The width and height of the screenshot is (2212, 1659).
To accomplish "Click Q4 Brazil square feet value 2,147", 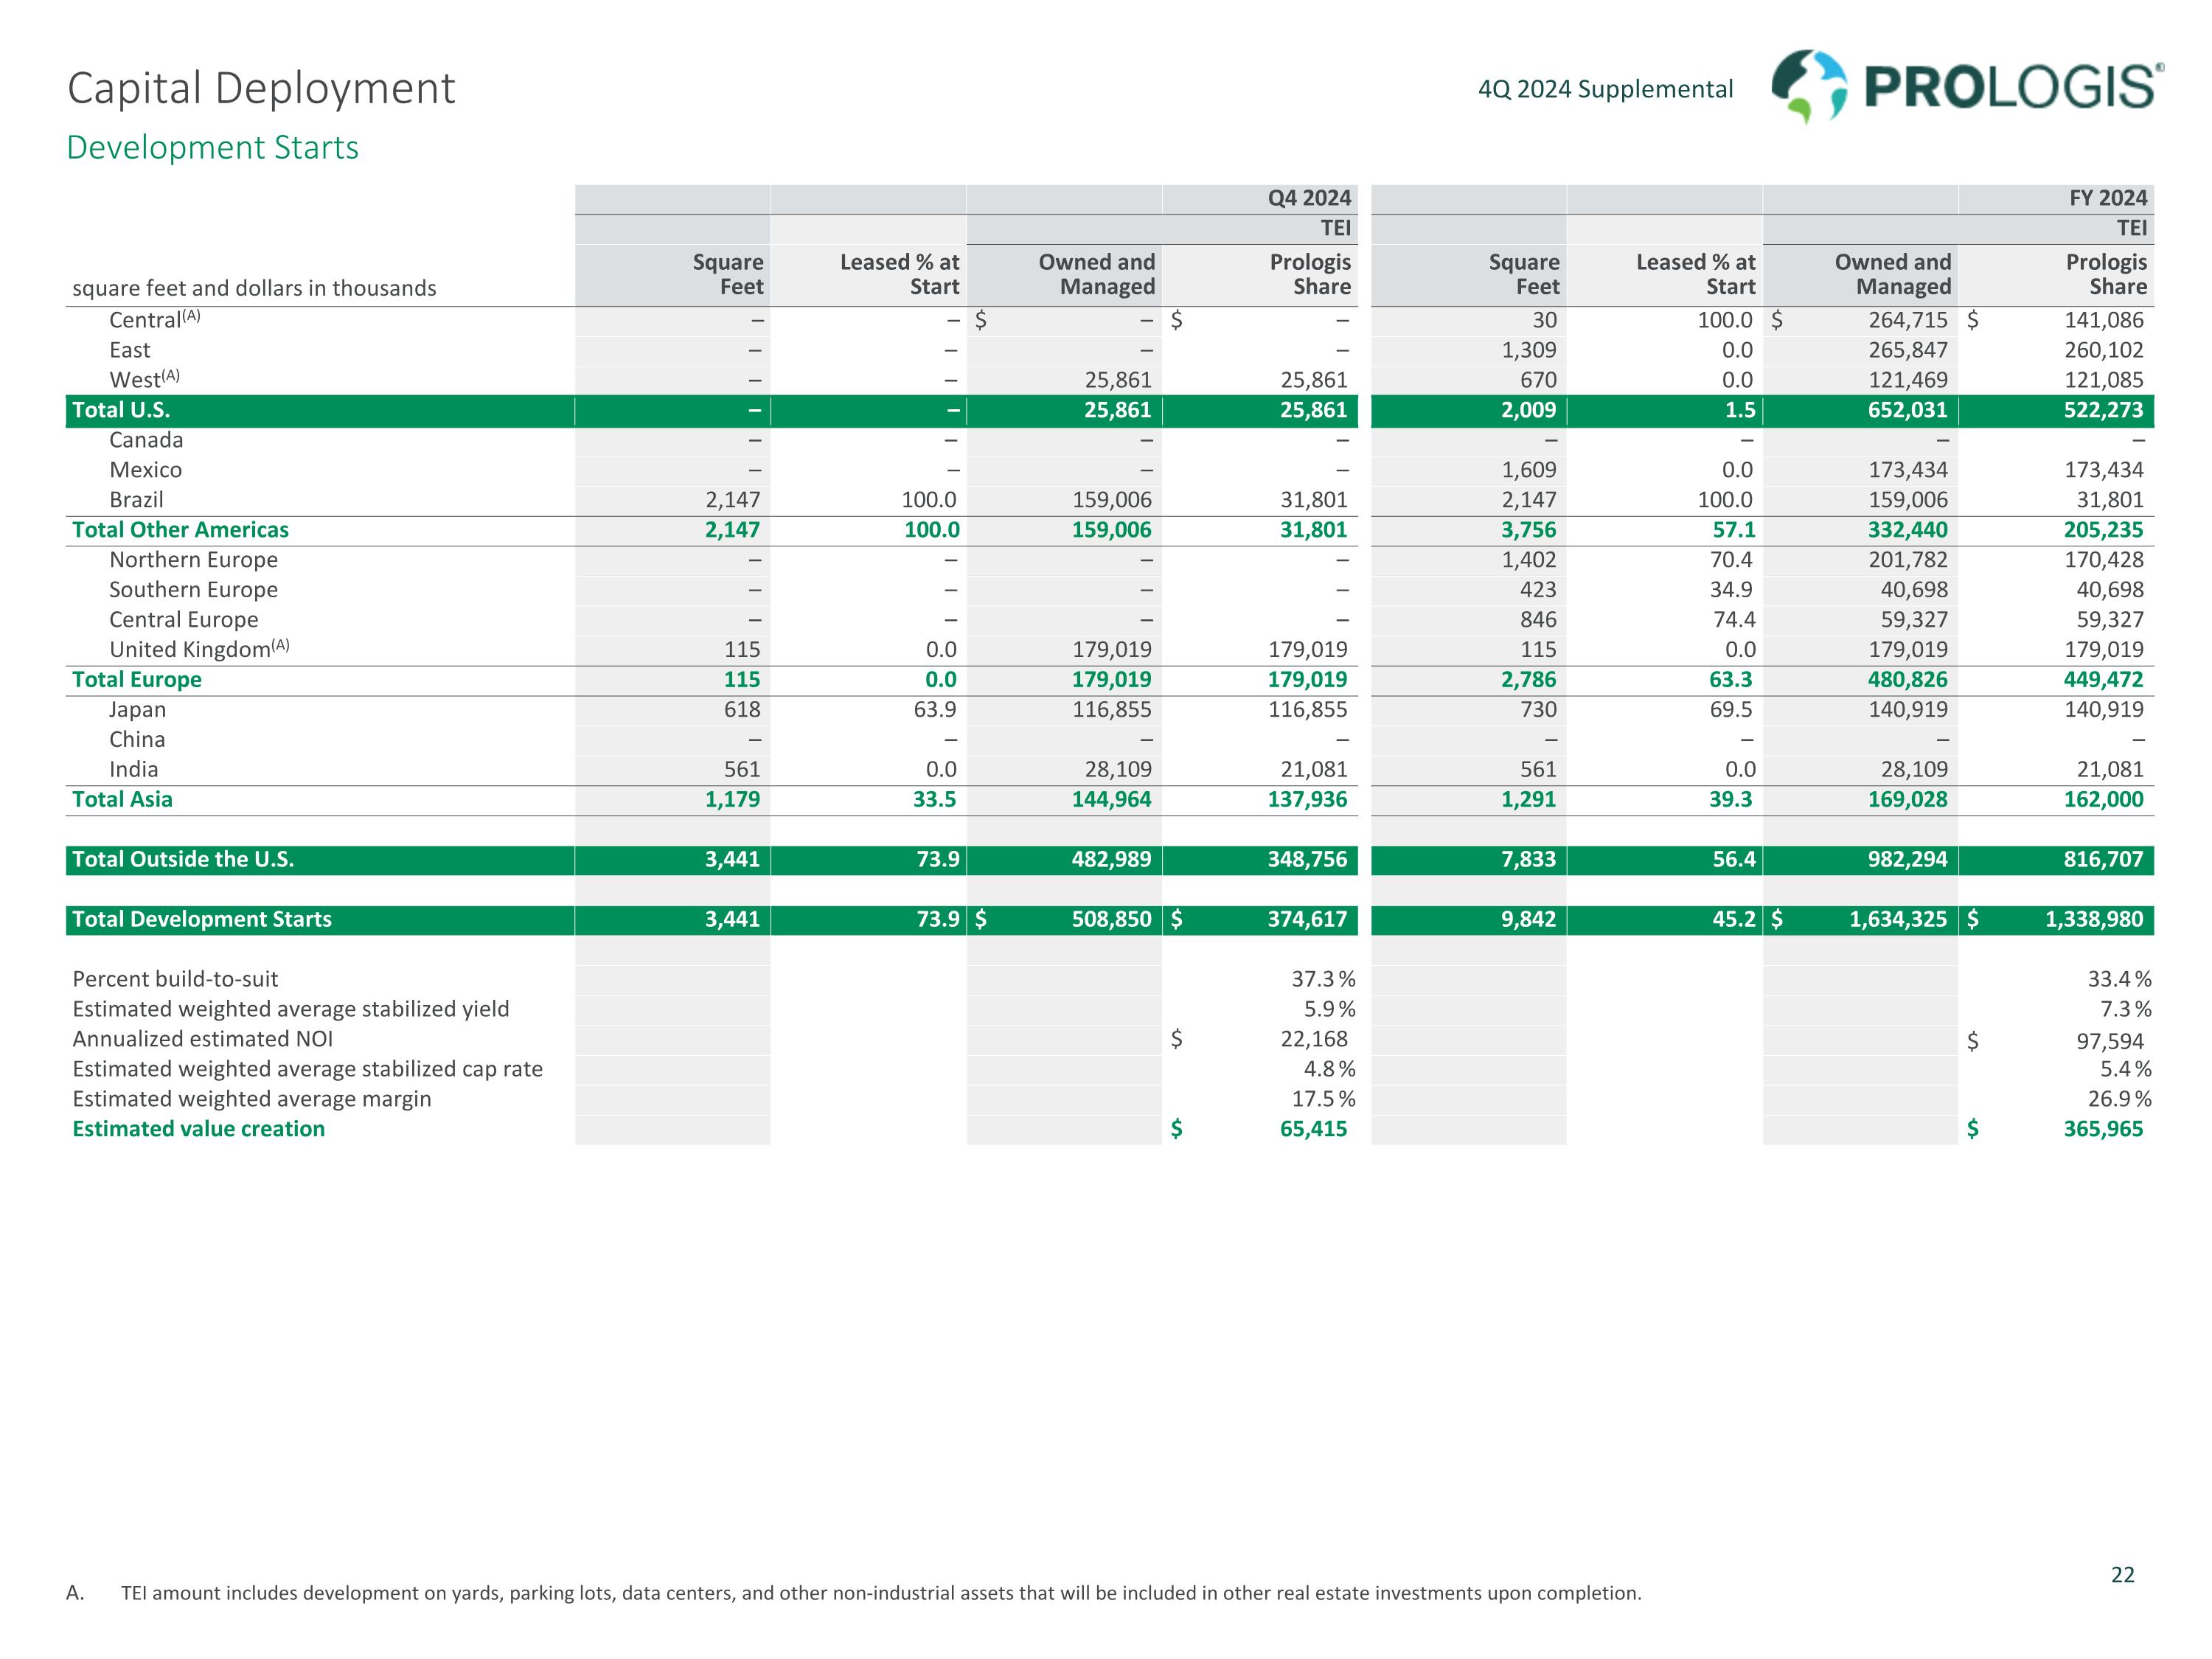I will tap(732, 500).
